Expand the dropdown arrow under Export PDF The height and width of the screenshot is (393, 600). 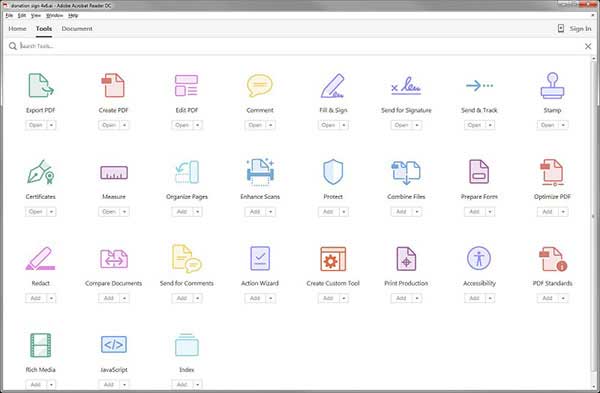[51, 125]
